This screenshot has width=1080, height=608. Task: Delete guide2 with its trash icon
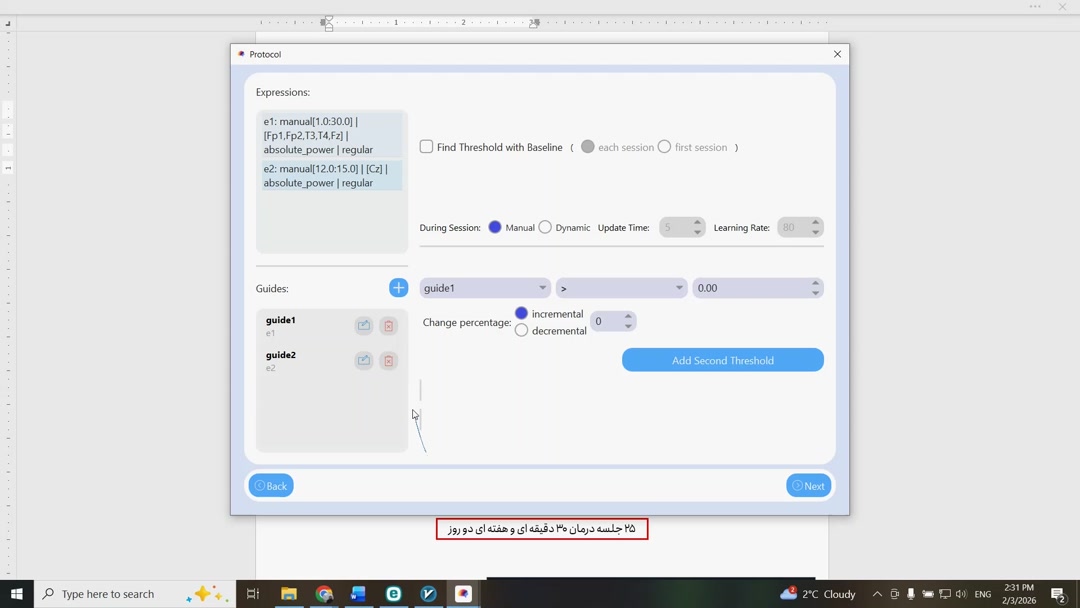(x=388, y=360)
